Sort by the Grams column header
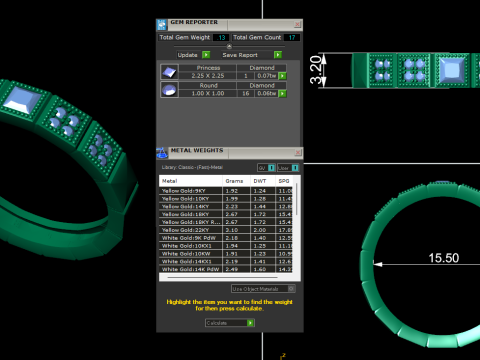Viewport: 480px width, 360px height. [236, 181]
